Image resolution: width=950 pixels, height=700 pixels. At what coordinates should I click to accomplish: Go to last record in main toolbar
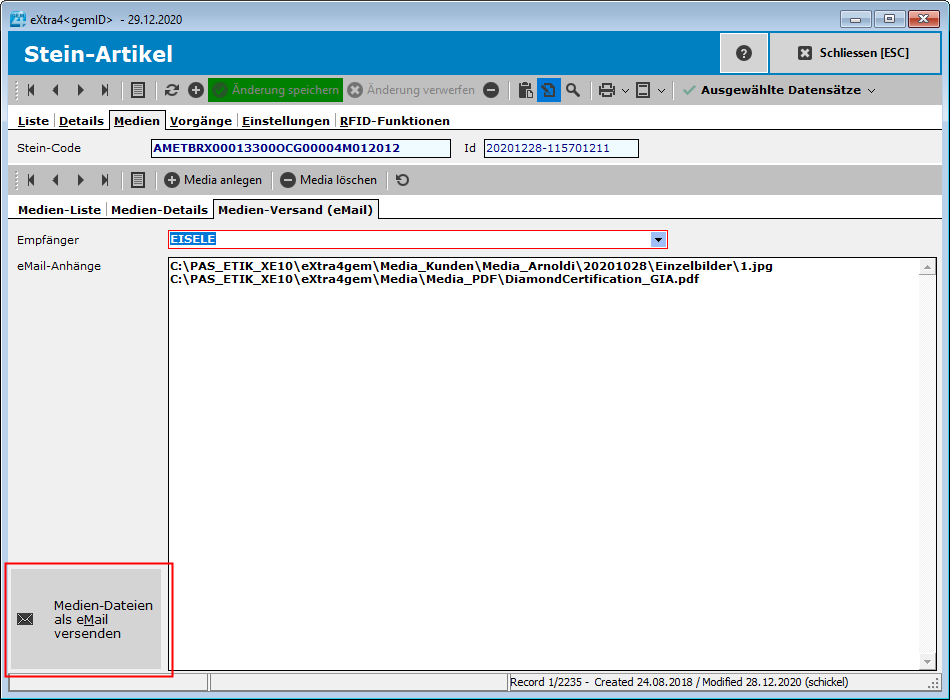(105, 90)
